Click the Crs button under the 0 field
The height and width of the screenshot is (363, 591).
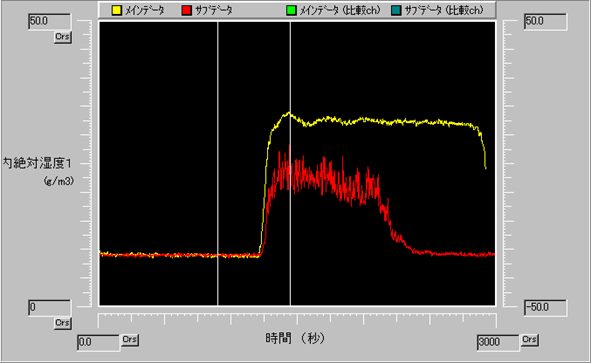click(x=63, y=323)
